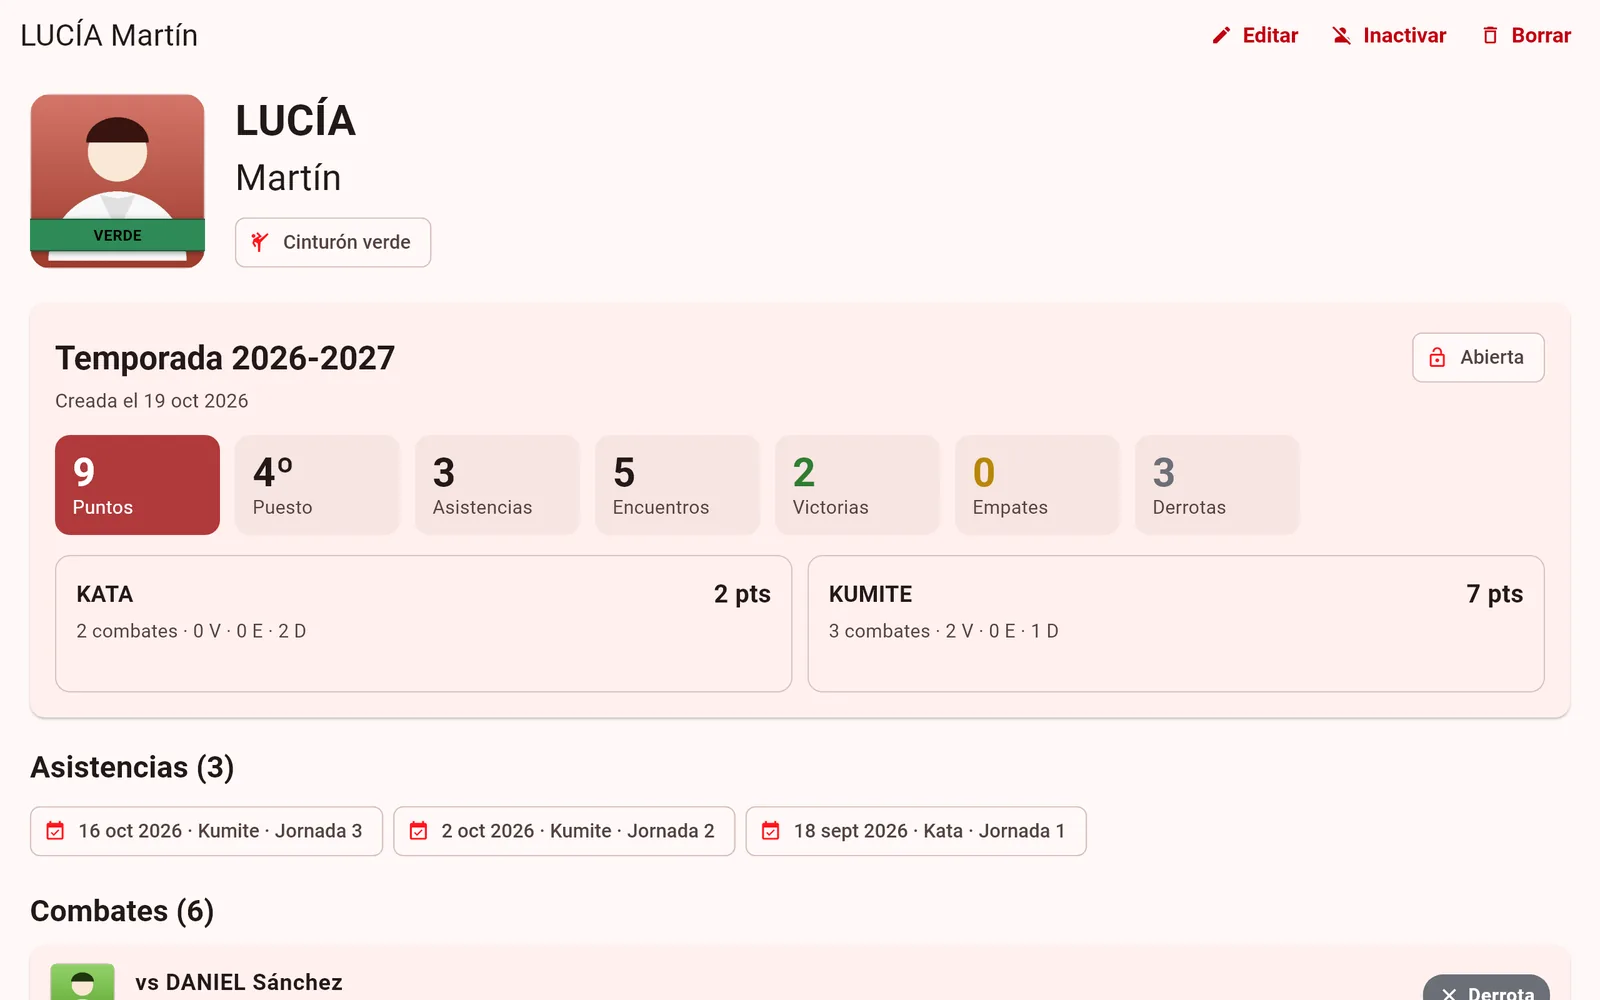This screenshot has height=1000, width=1600.
Task: Click calendar icon for 18 sept 2026 attendance
Action: tap(771, 831)
